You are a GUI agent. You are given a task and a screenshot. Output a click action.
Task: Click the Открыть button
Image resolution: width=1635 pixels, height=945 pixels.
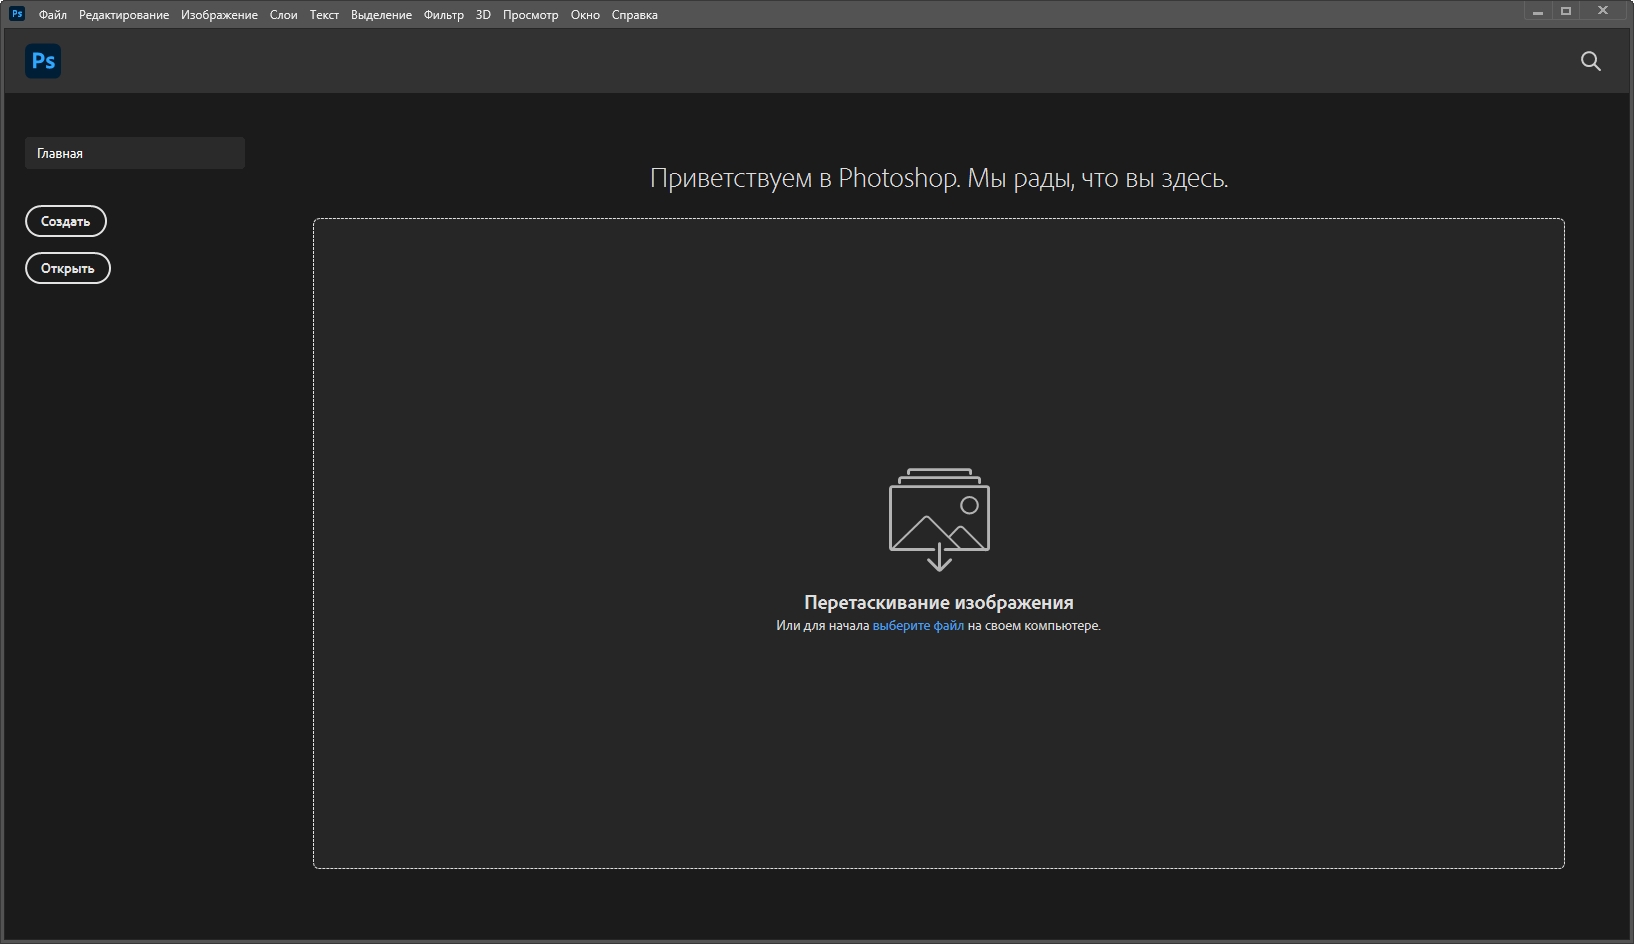coord(68,268)
